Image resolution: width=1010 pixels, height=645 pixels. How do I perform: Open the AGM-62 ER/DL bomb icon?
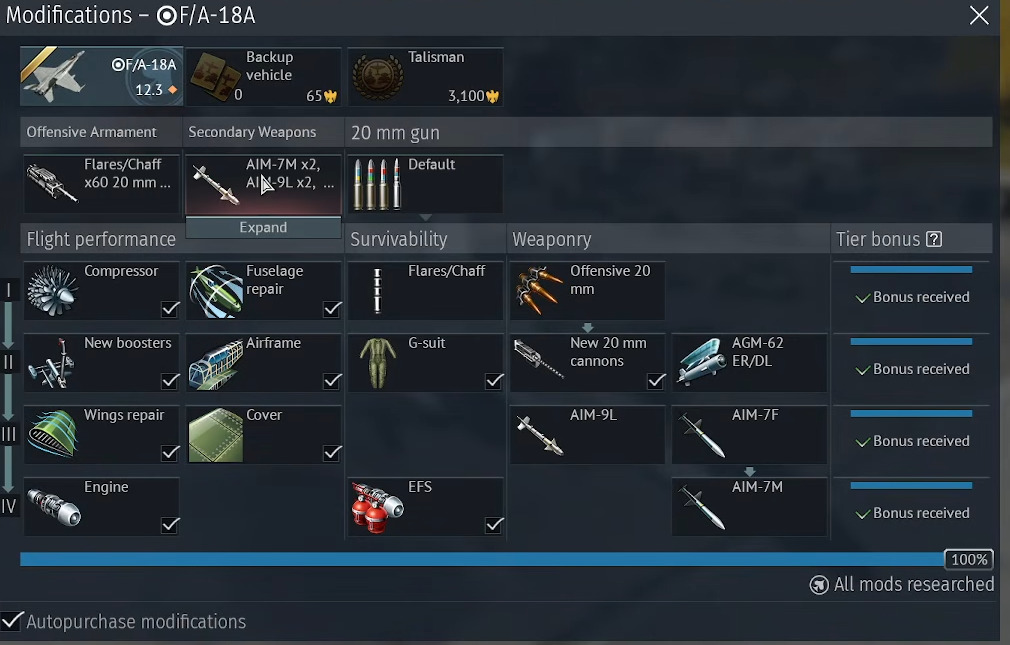[x=701, y=362]
